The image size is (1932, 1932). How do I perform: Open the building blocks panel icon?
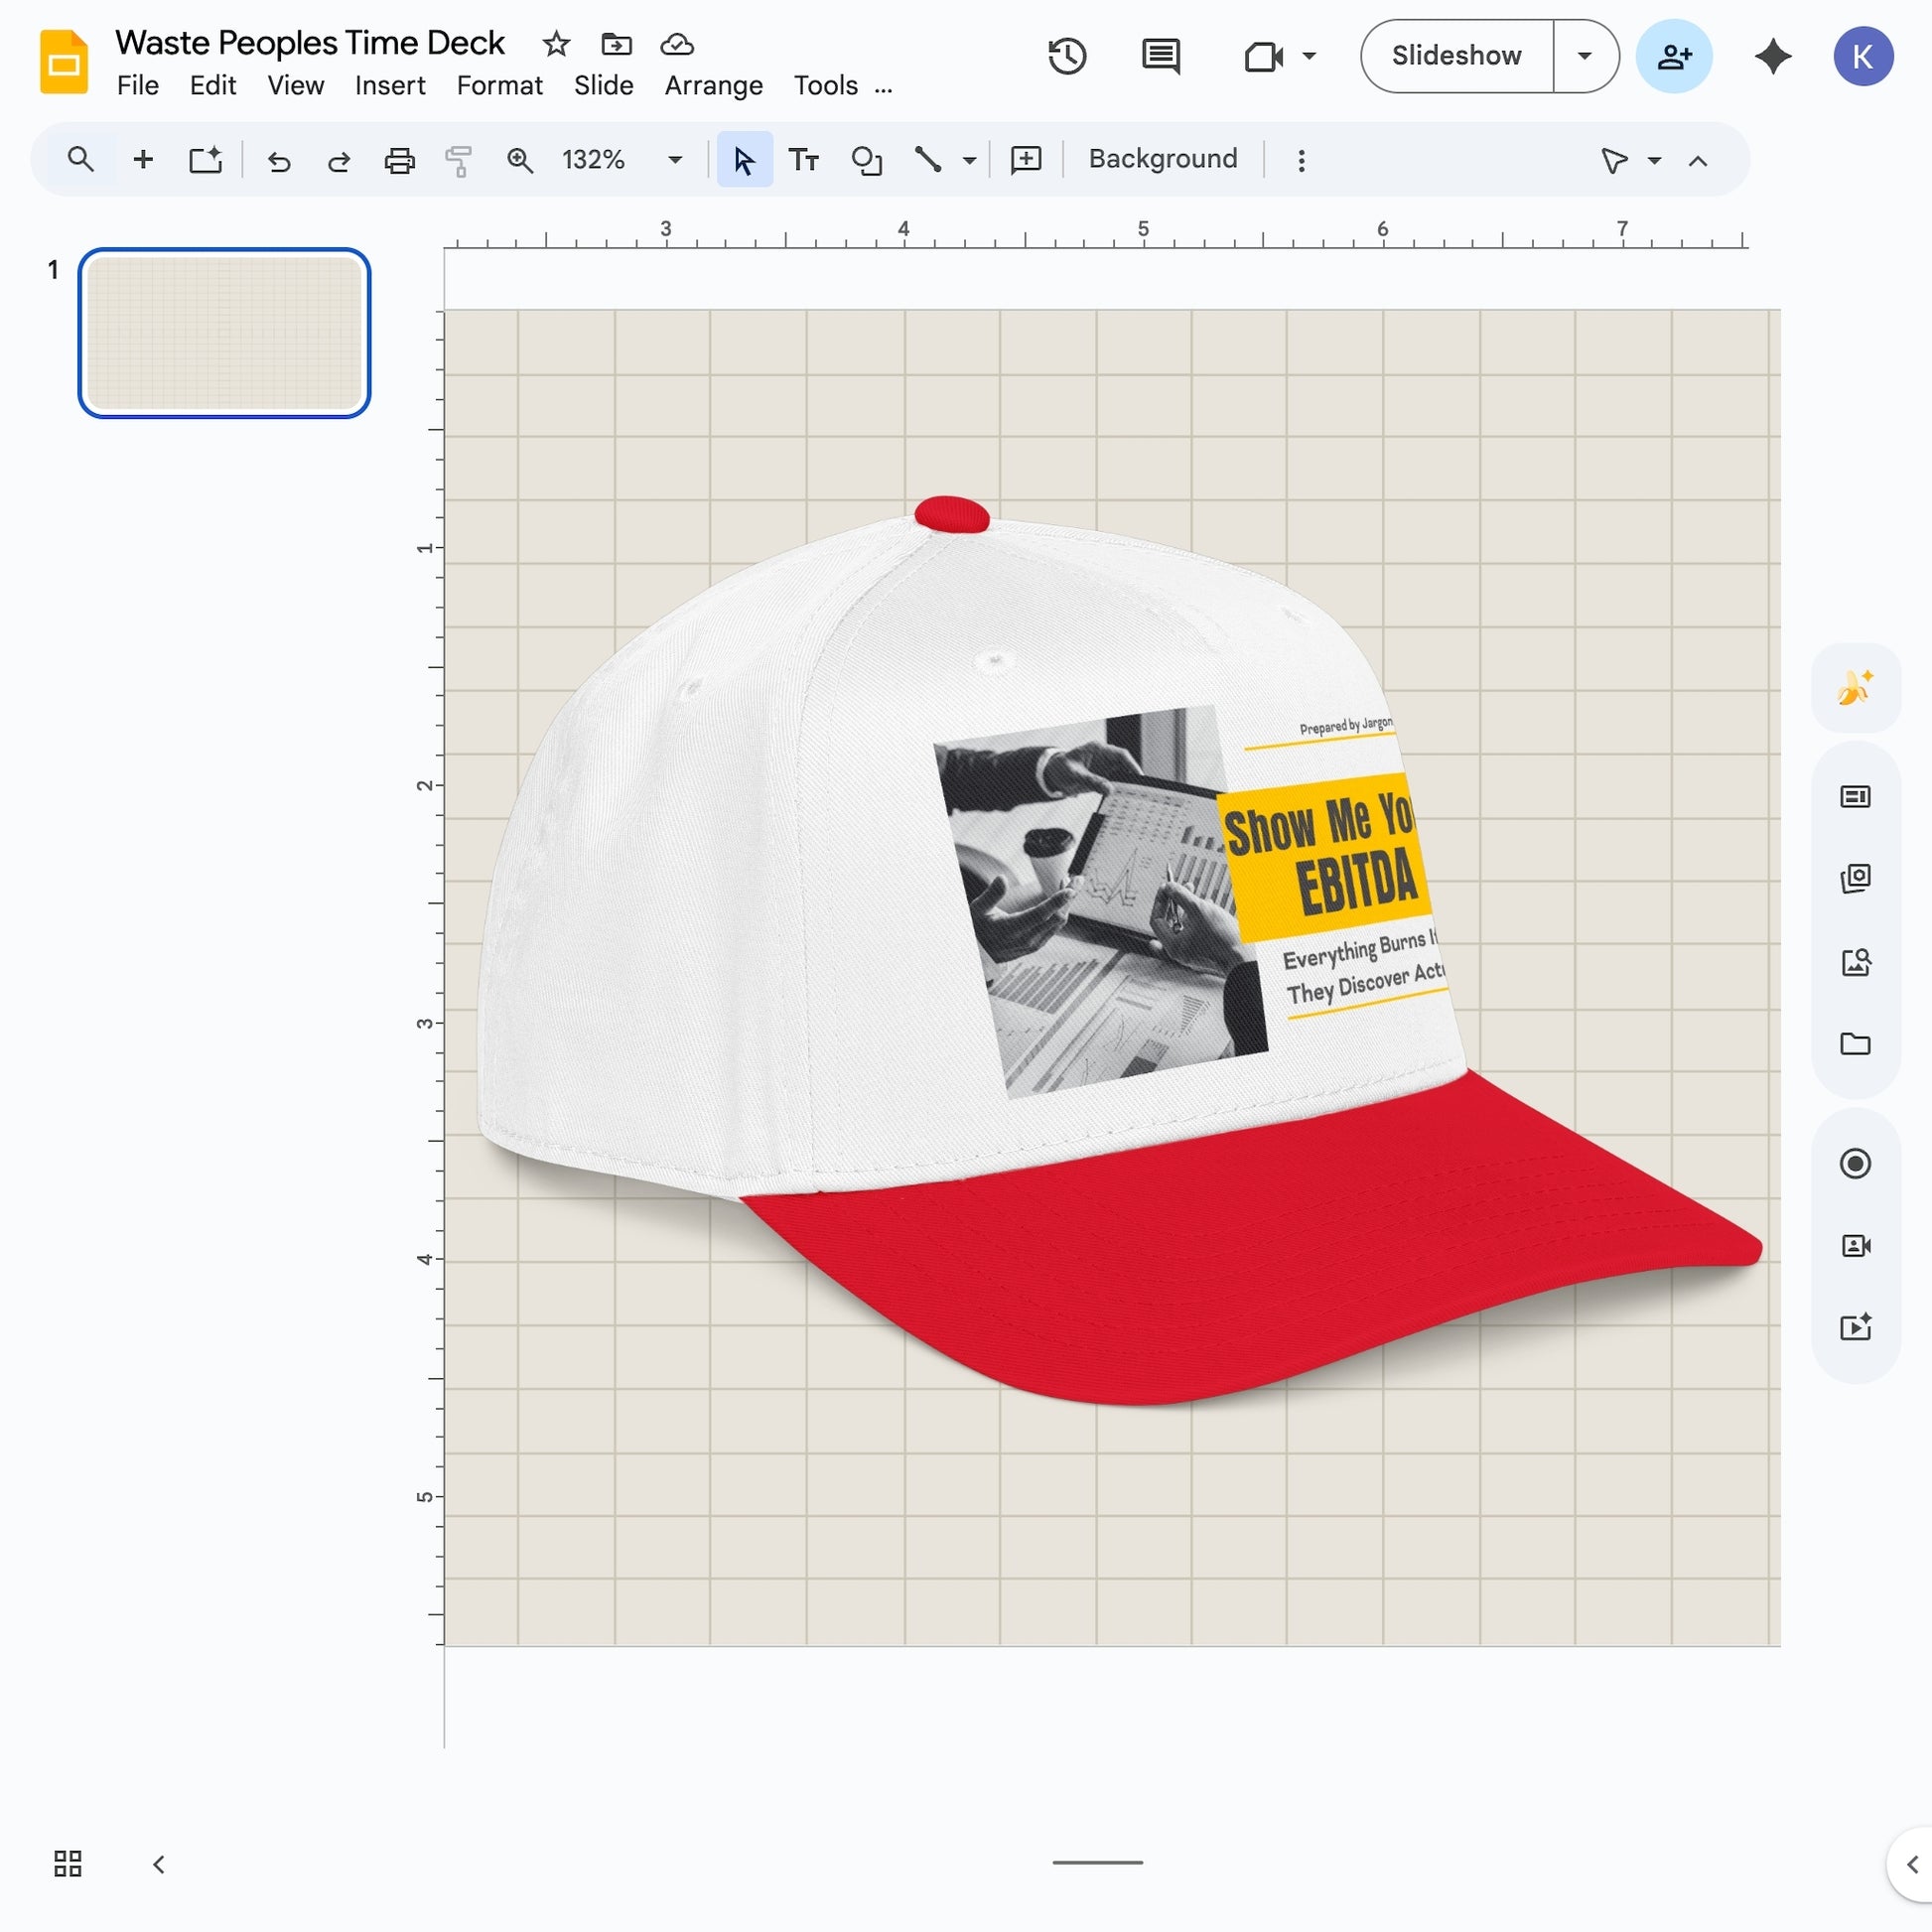tap(1855, 878)
